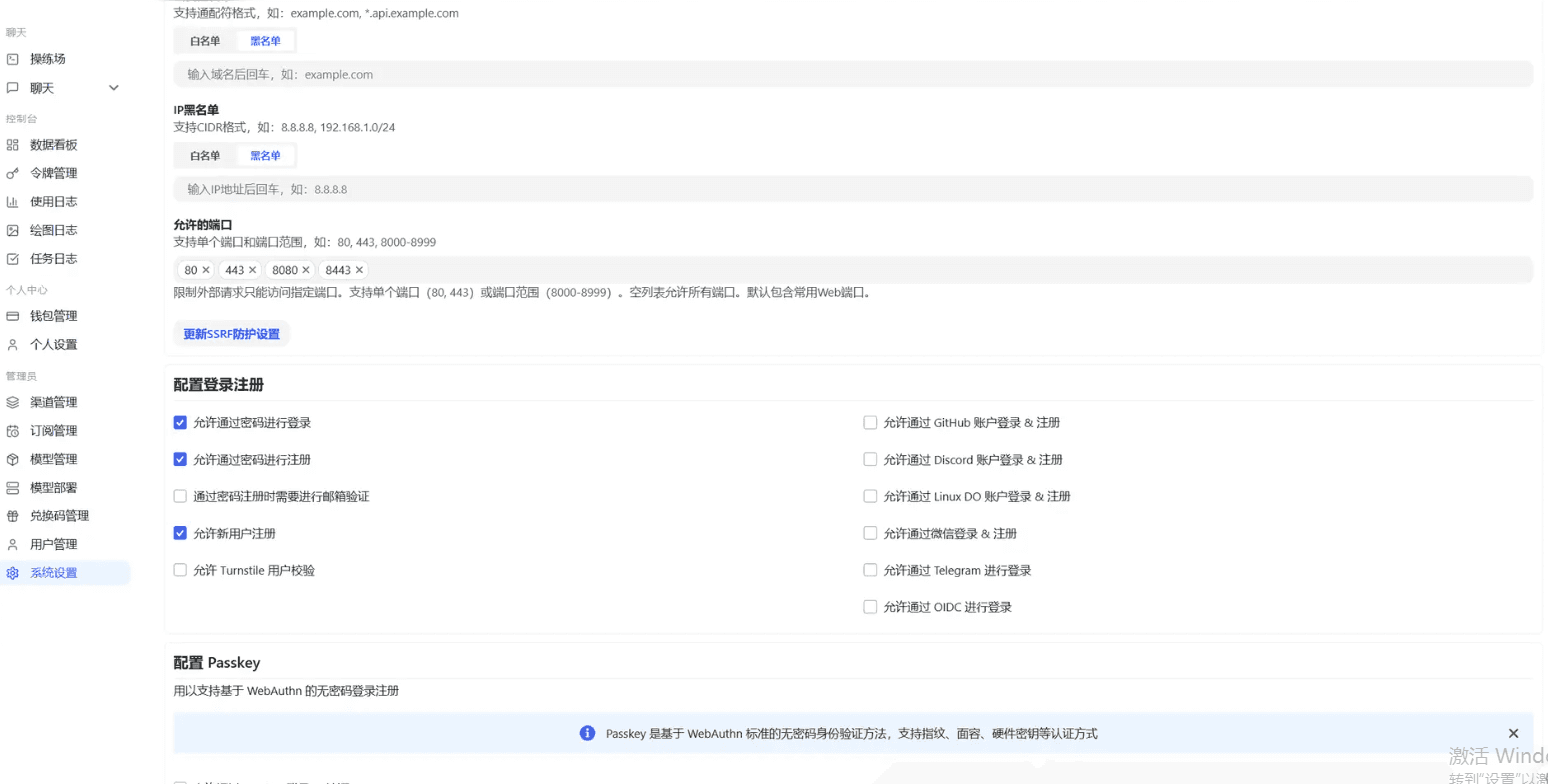
Task: Click the 聊天 speech bubble icon
Action: point(13,88)
